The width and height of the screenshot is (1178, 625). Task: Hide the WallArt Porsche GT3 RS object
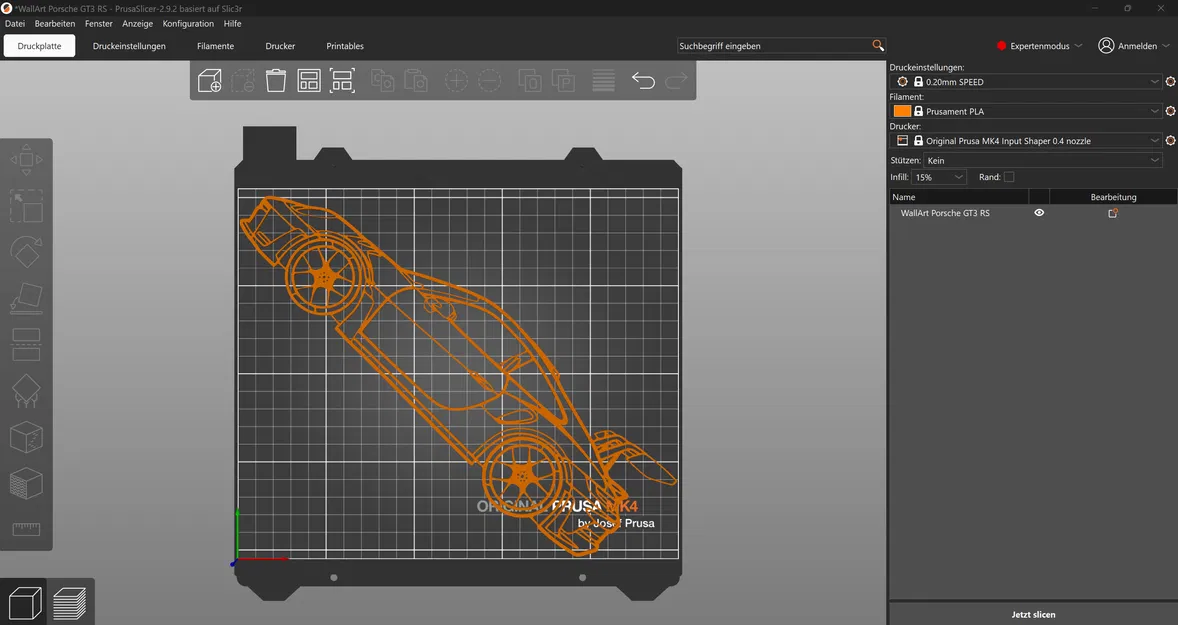pyautogui.click(x=1039, y=213)
